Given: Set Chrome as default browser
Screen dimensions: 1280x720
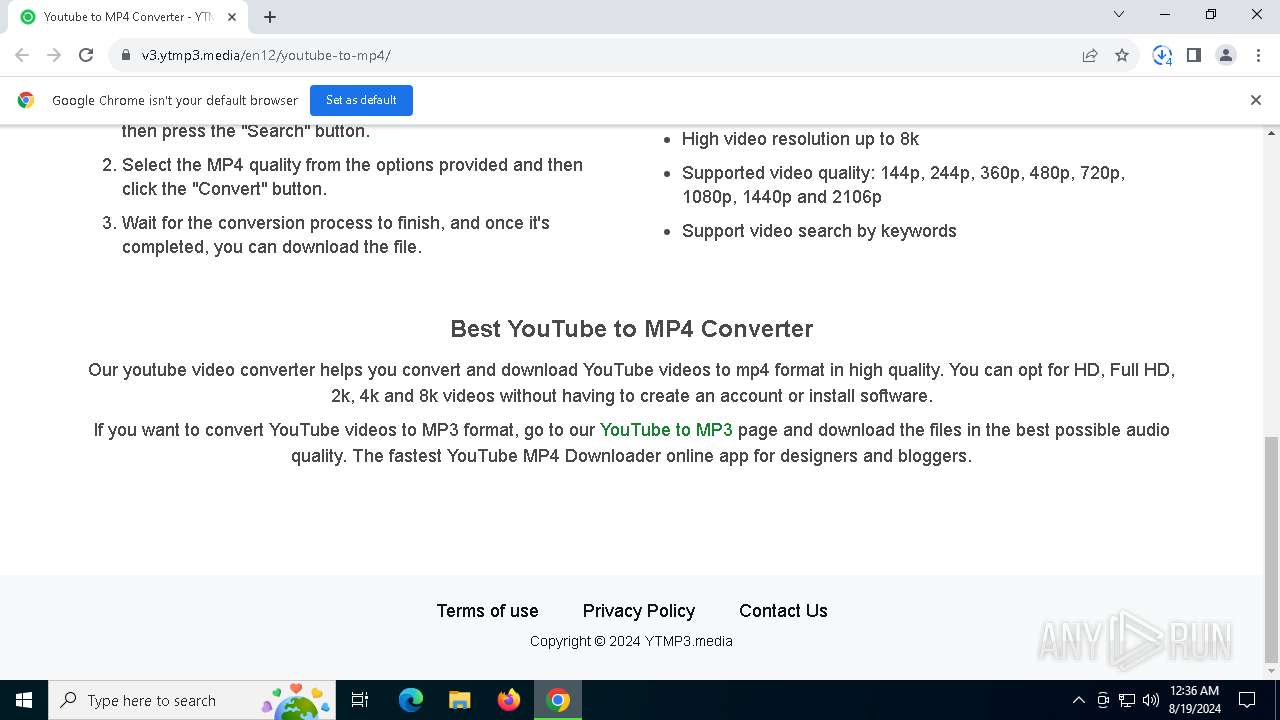Looking at the screenshot, I should (361, 100).
